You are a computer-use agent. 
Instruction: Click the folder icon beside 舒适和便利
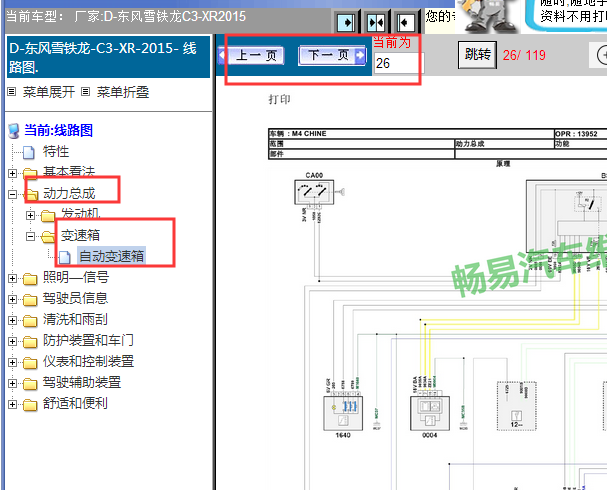30,405
